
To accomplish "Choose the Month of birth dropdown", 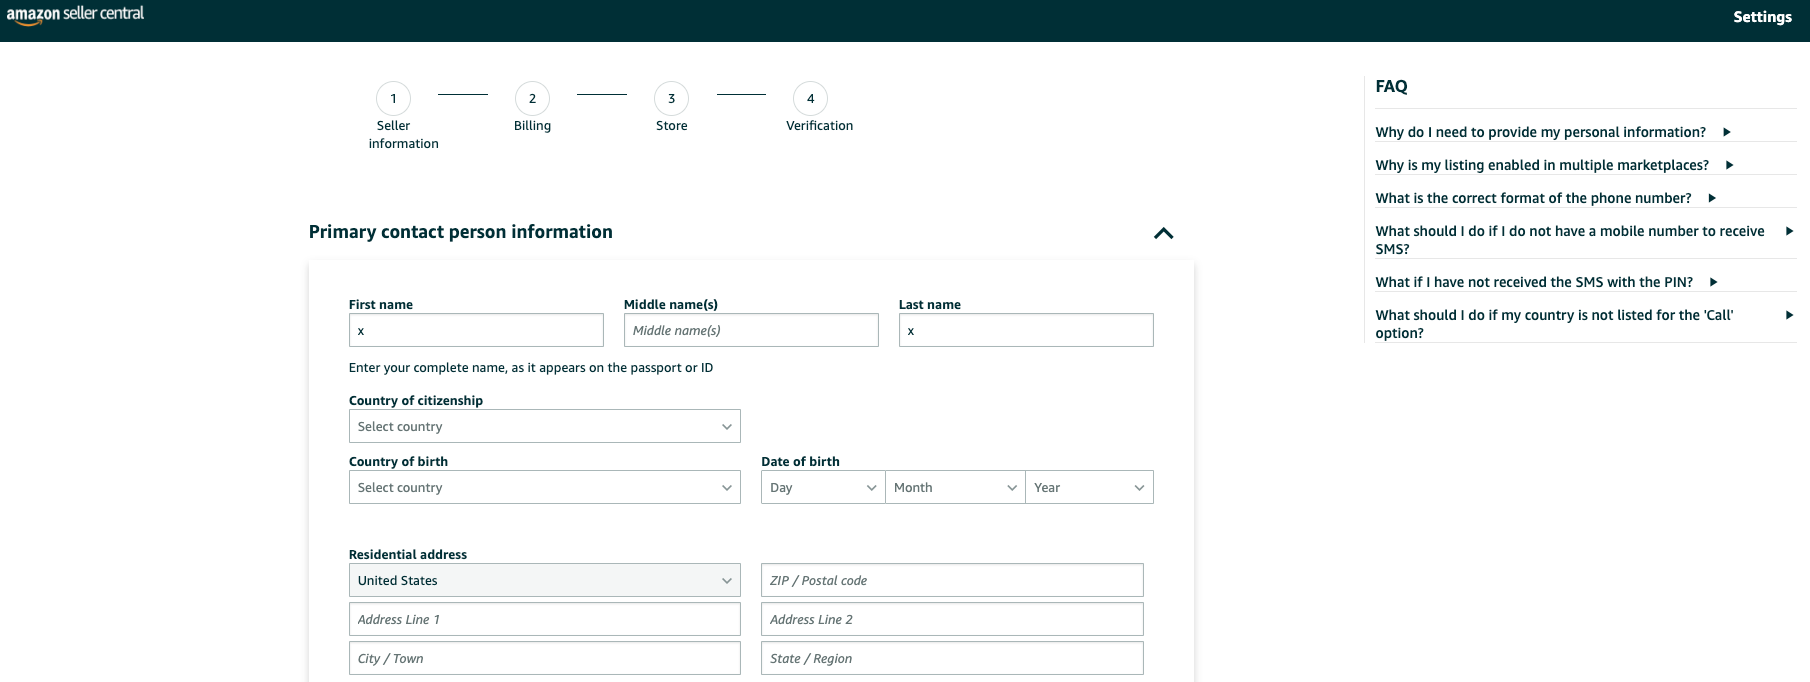I will point(954,487).
